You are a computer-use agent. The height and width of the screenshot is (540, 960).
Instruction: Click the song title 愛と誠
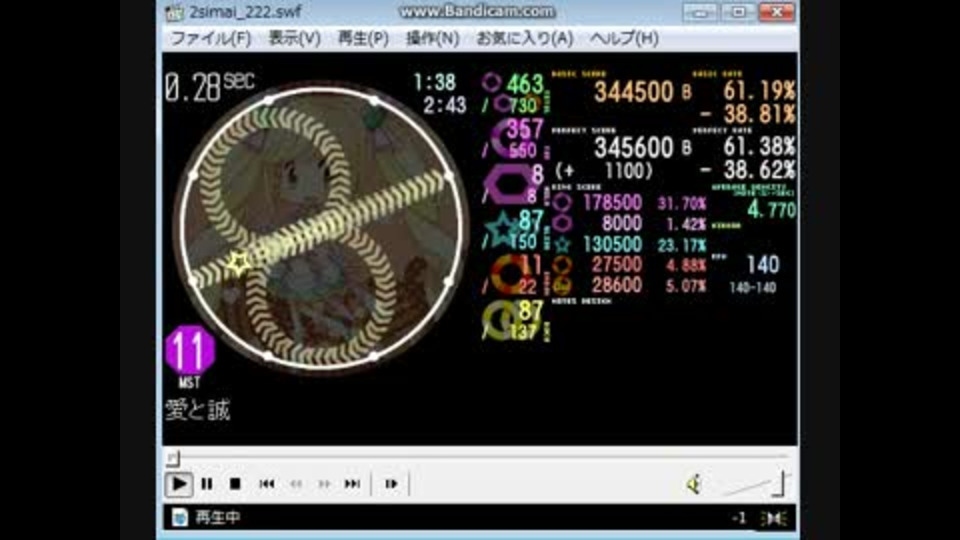197,410
